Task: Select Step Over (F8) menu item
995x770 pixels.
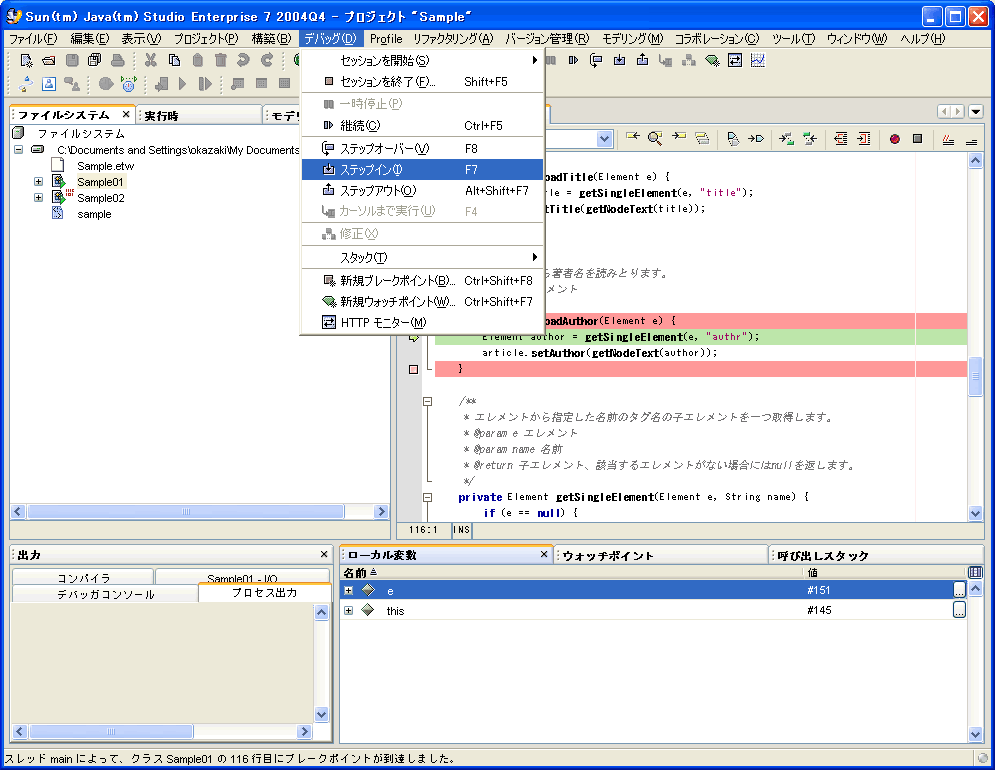Action: point(422,149)
